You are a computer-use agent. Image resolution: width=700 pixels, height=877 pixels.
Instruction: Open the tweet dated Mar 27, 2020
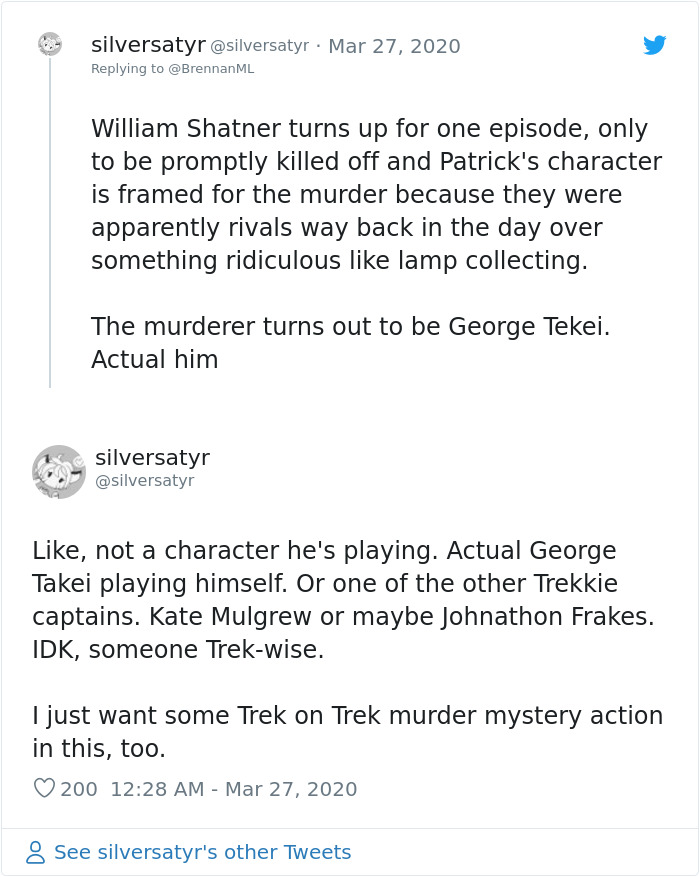pyautogui.click(x=395, y=46)
